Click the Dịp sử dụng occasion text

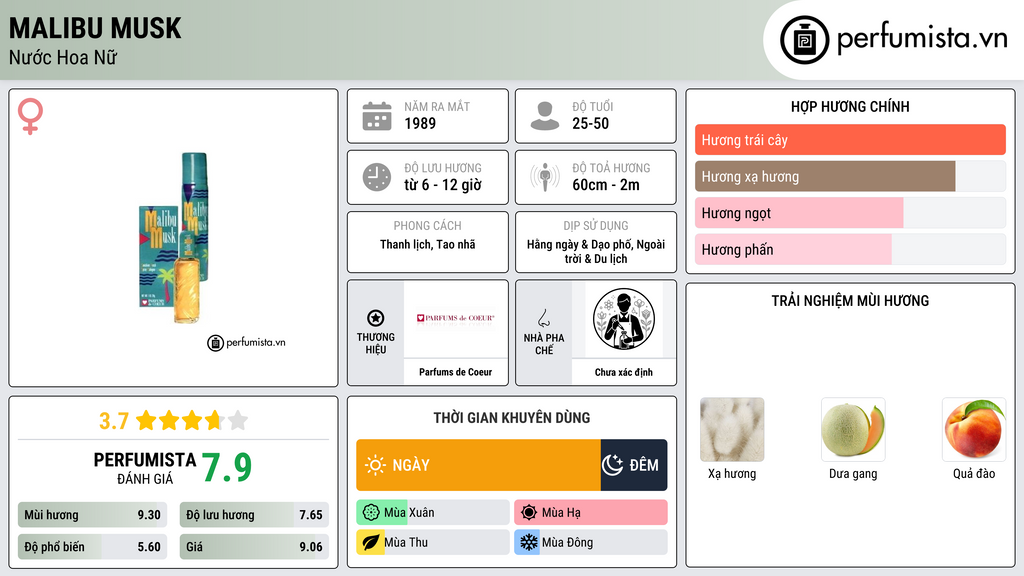[x=596, y=251]
